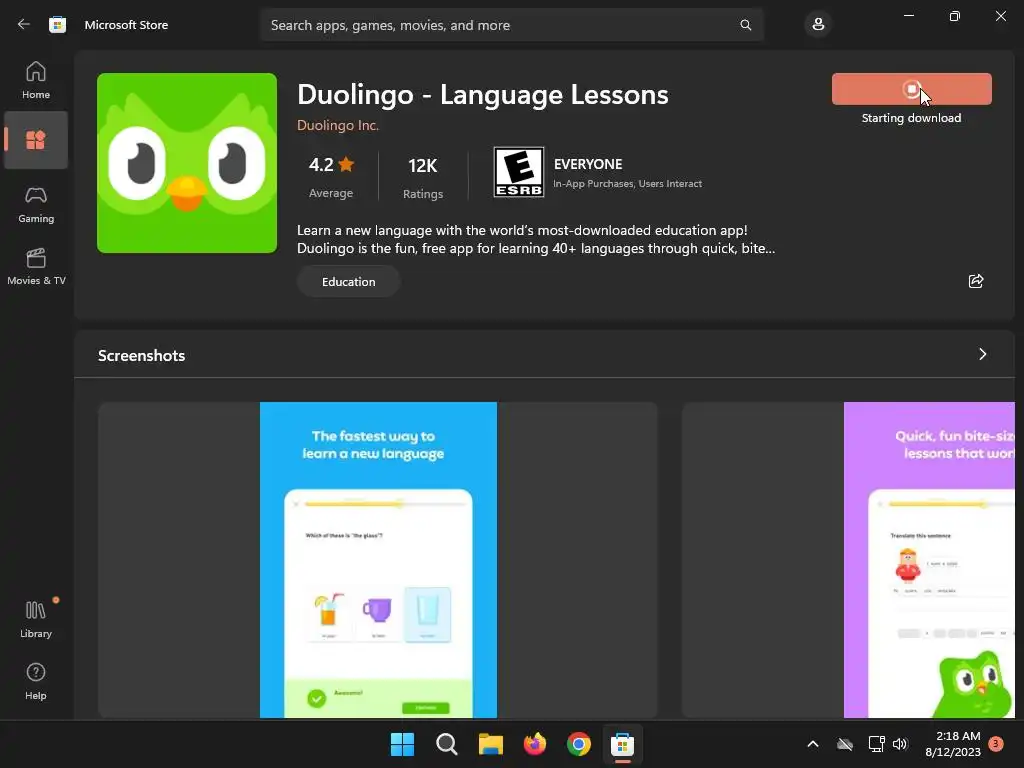The height and width of the screenshot is (768, 1024).
Task: Open the blue 'fastest way' screenshot
Action: pos(378,560)
